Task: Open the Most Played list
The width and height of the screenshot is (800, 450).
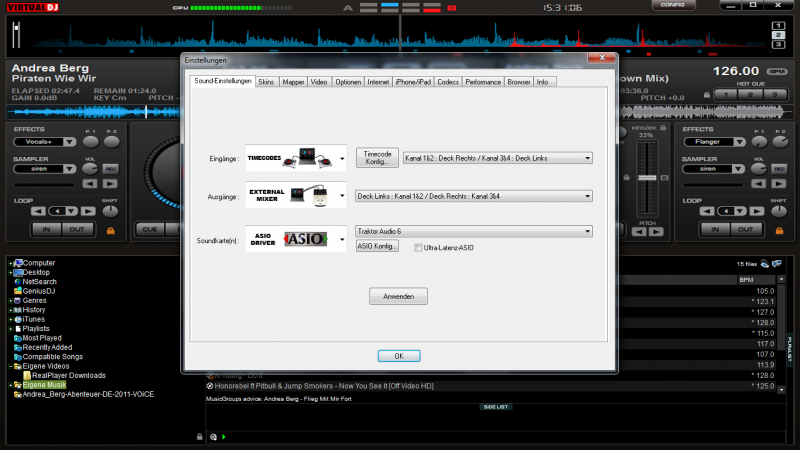Action: [x=42, y=338]
